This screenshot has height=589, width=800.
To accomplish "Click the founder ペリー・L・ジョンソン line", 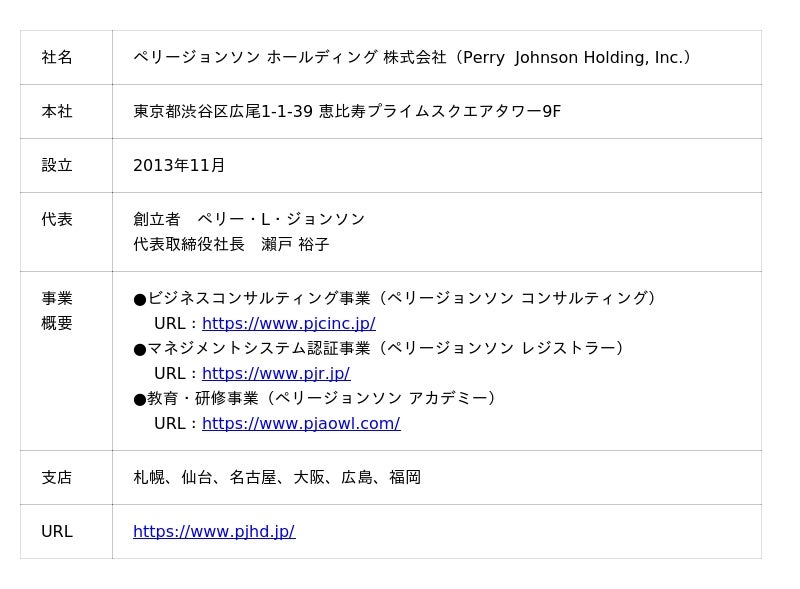I will 249,219.
